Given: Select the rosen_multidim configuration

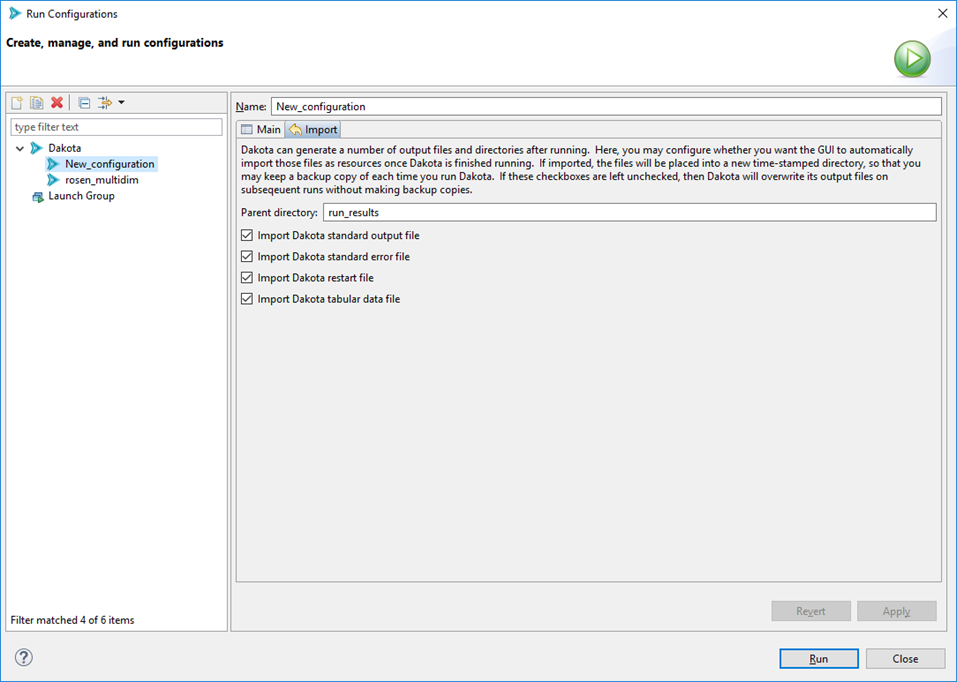Looking at the screenshot, I should click(x=101, y=180).
